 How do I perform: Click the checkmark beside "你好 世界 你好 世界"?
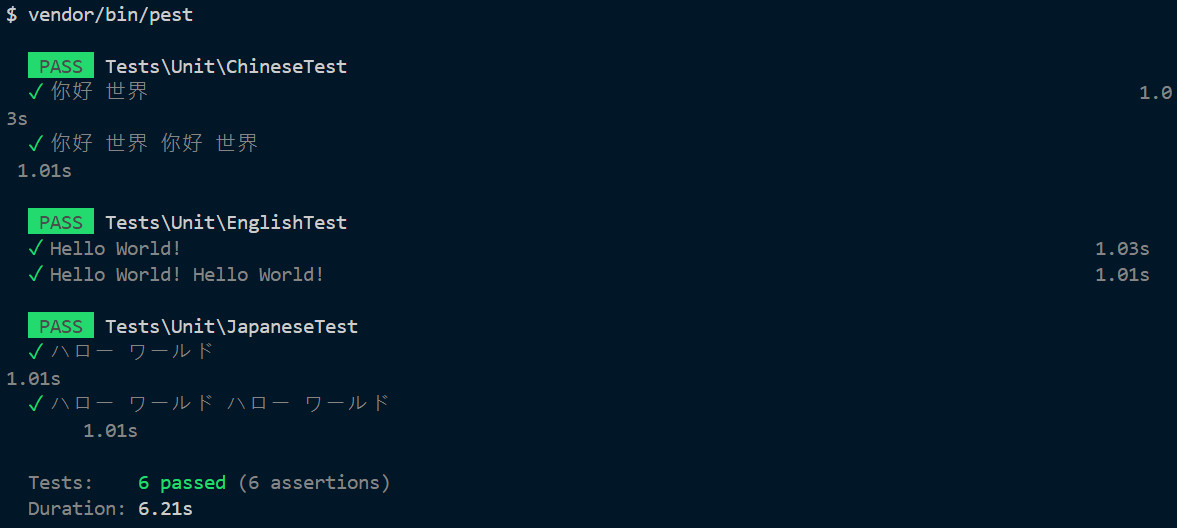pos(36,144)
